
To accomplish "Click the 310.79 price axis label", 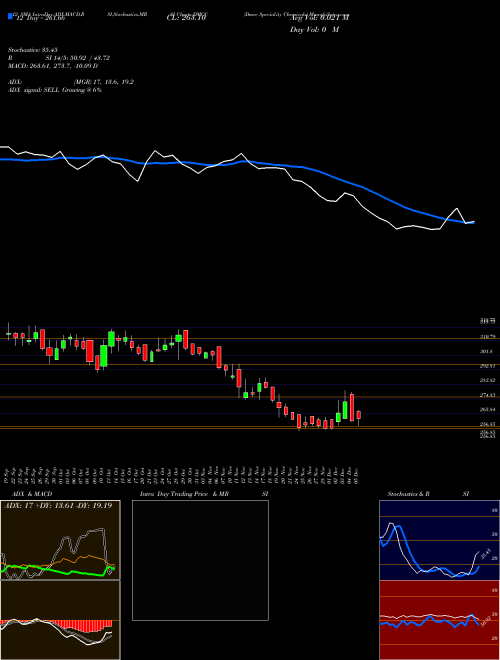I will (488, 337).
